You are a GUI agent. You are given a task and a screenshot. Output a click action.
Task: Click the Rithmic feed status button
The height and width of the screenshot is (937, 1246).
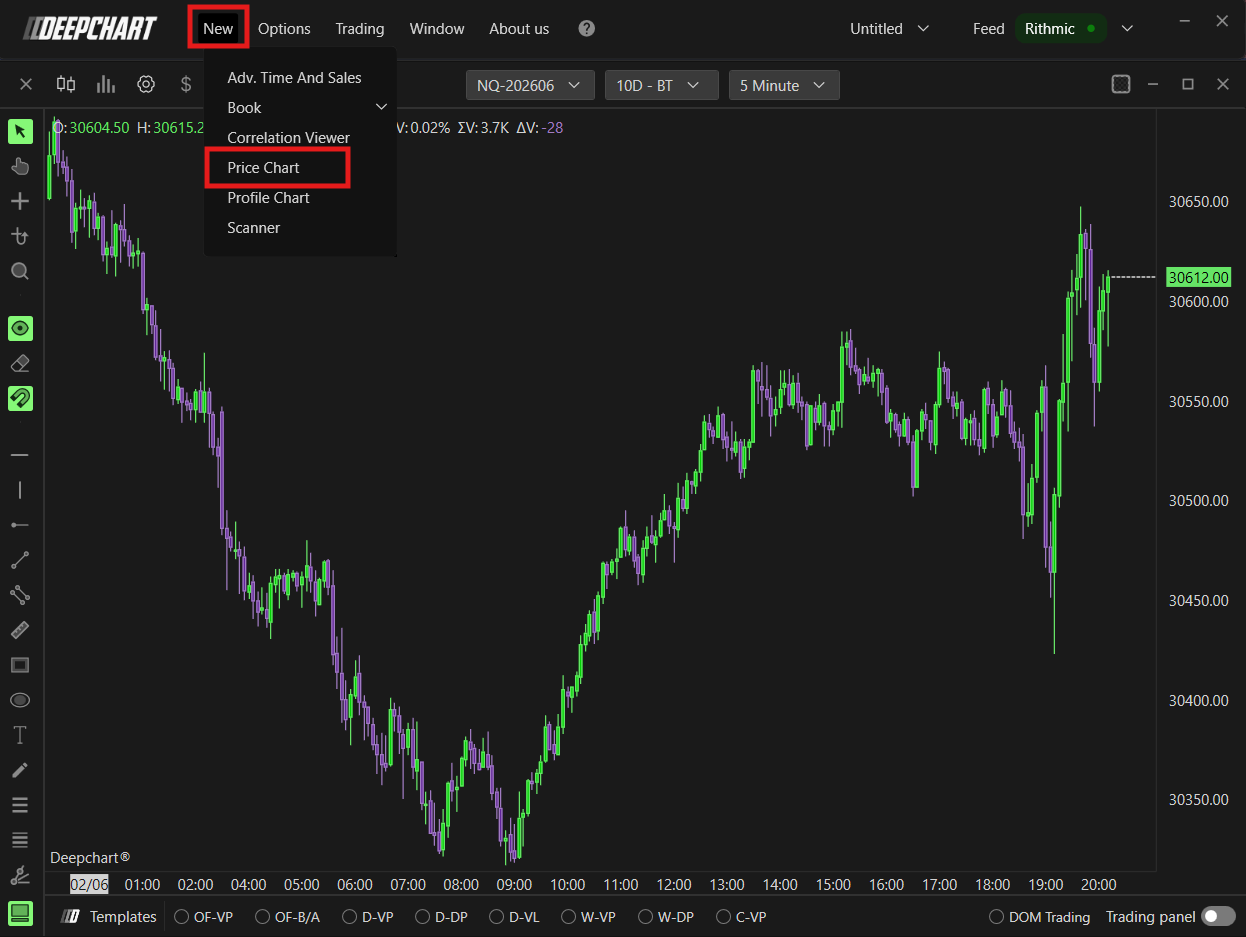(1061, 29)
